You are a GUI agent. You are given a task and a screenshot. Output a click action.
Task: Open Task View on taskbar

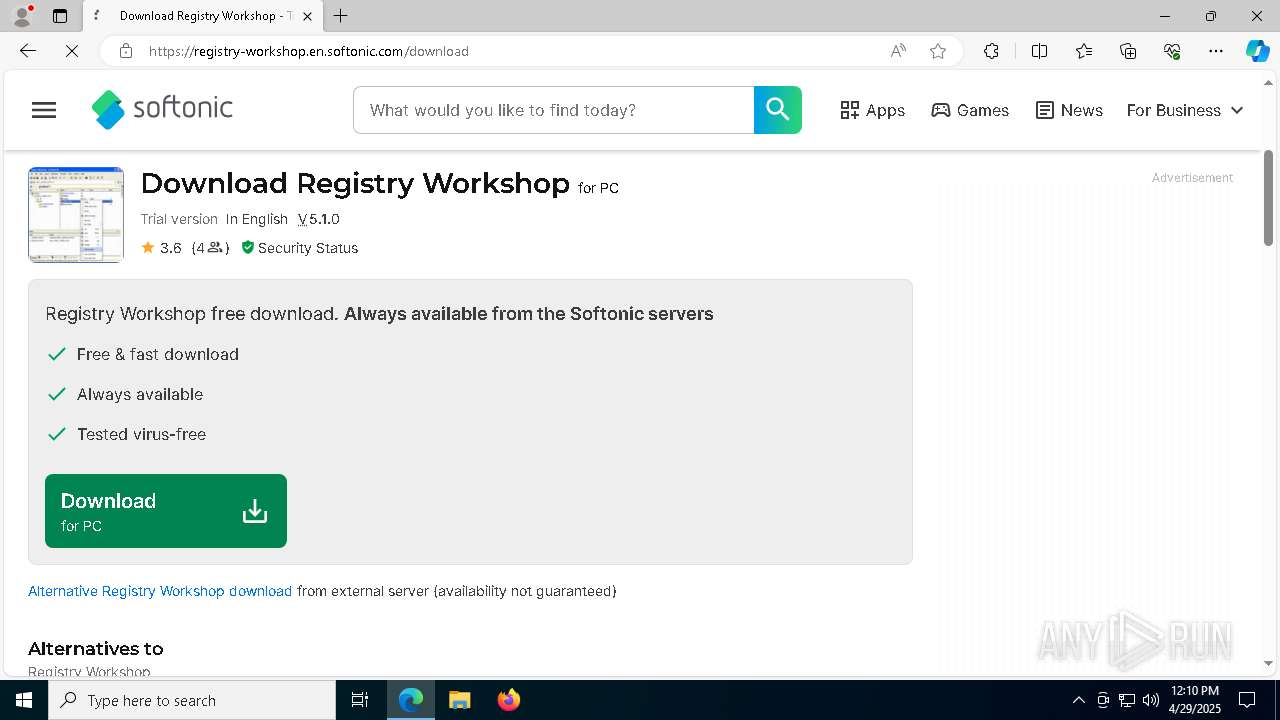point(360,700)
